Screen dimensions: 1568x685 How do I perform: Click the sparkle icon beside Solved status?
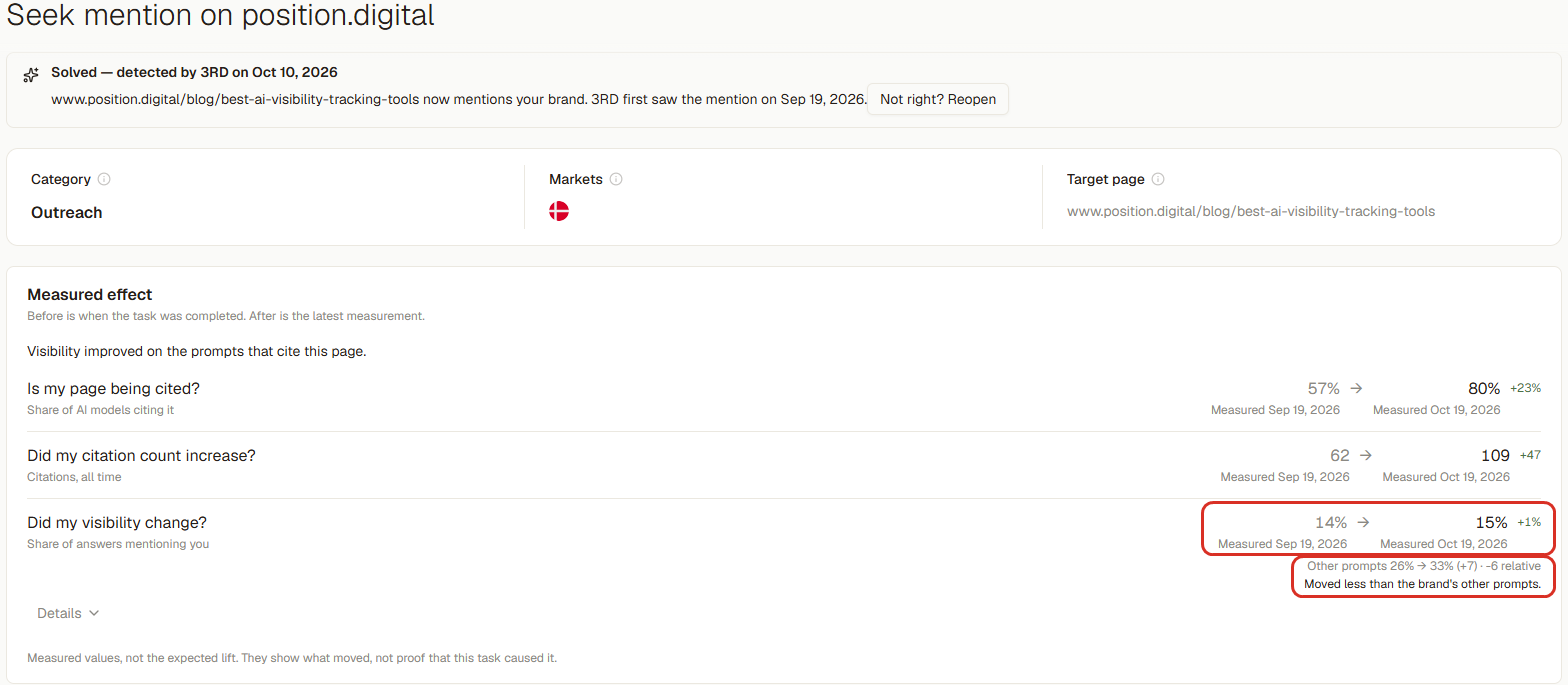[31, 74]
